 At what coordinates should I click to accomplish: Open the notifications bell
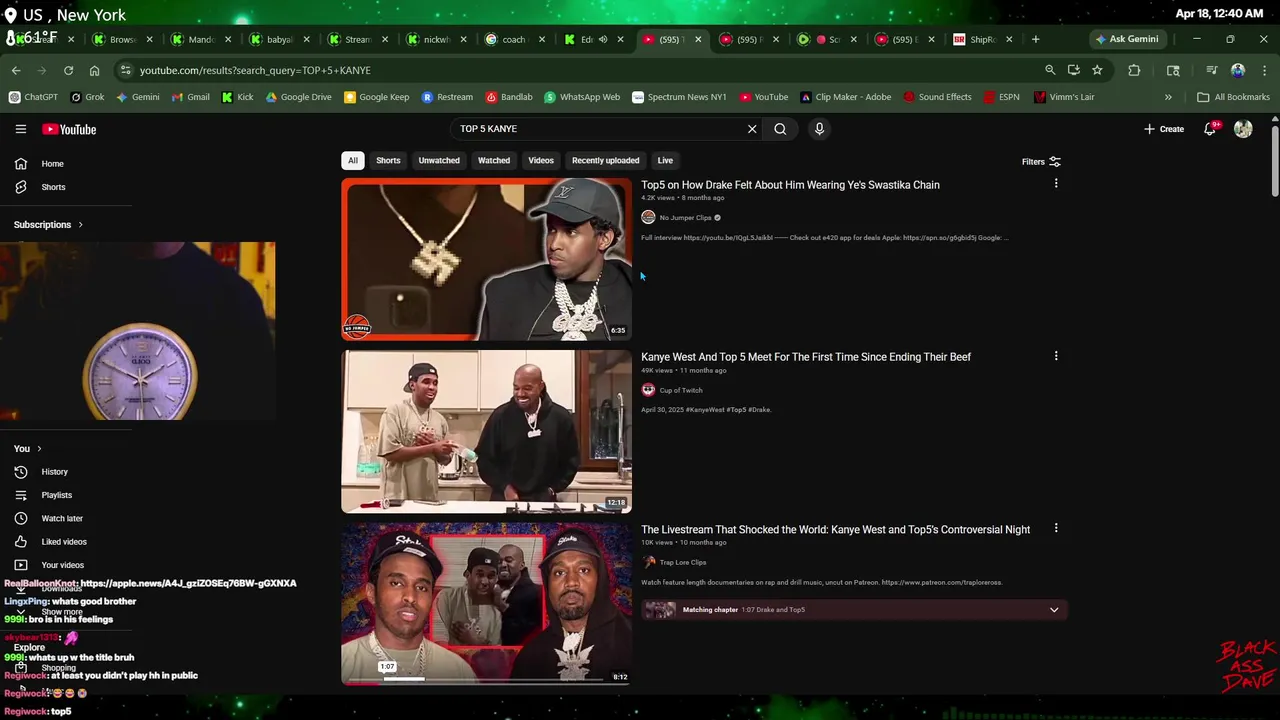[x=1210, y=129]
